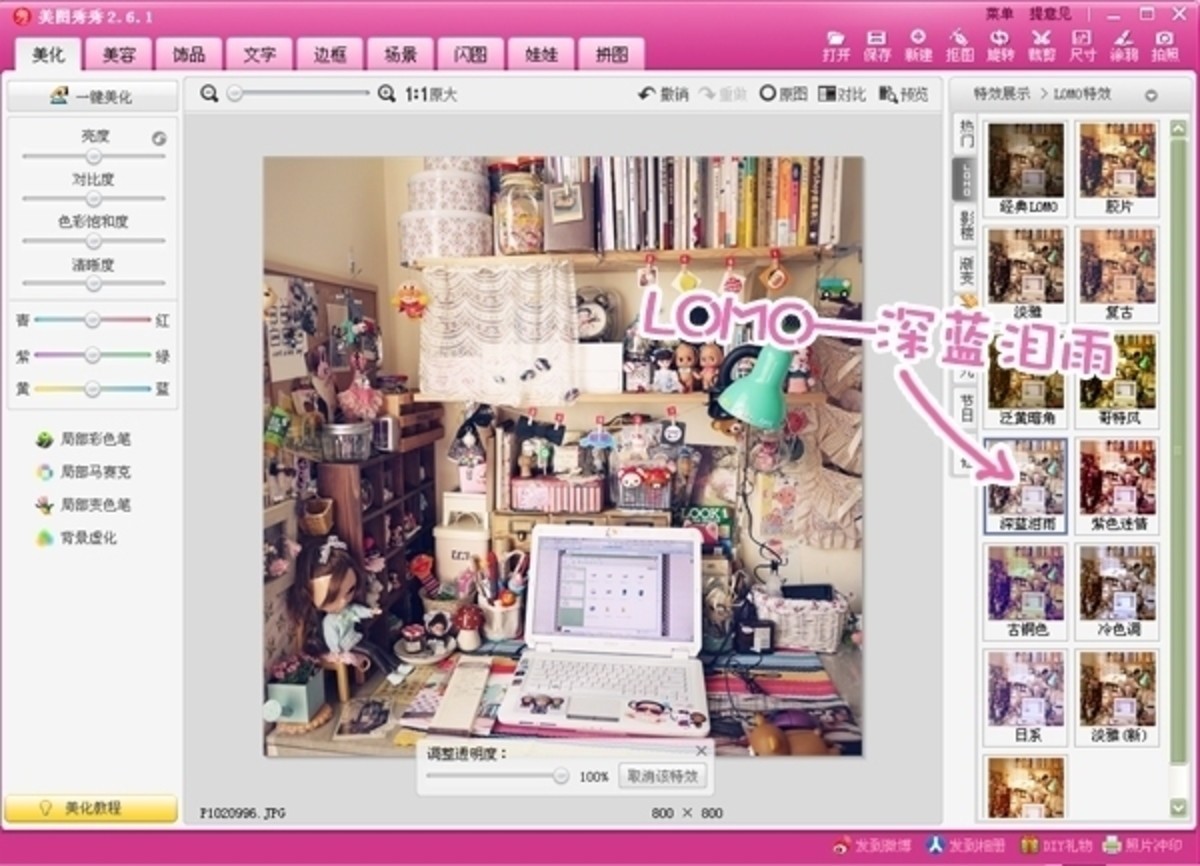Viewport: 1200px width, 866px height.
Task: Adjust the 亮度 brightness slider
Action: click(93, 156)
